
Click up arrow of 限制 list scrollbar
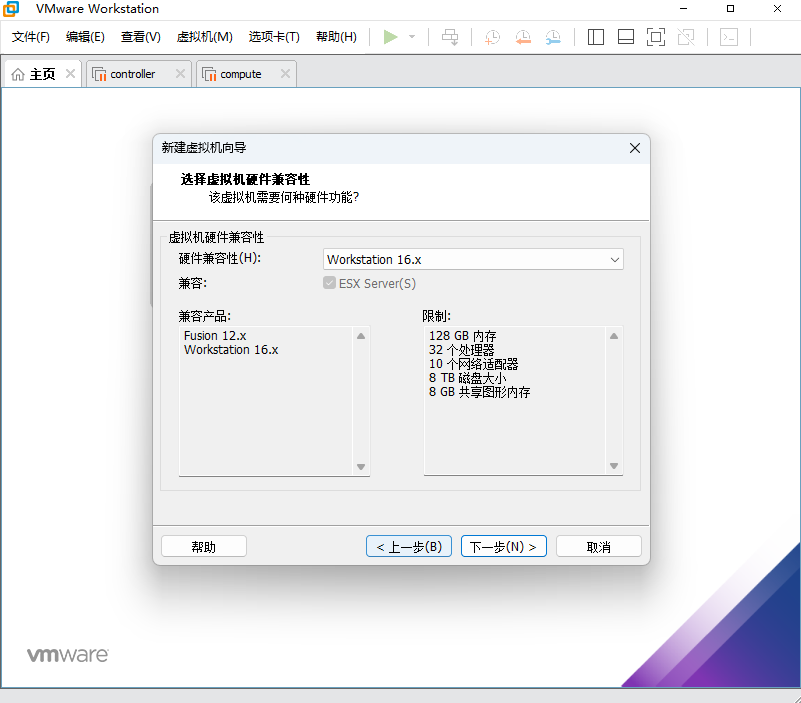pos(614,336)
